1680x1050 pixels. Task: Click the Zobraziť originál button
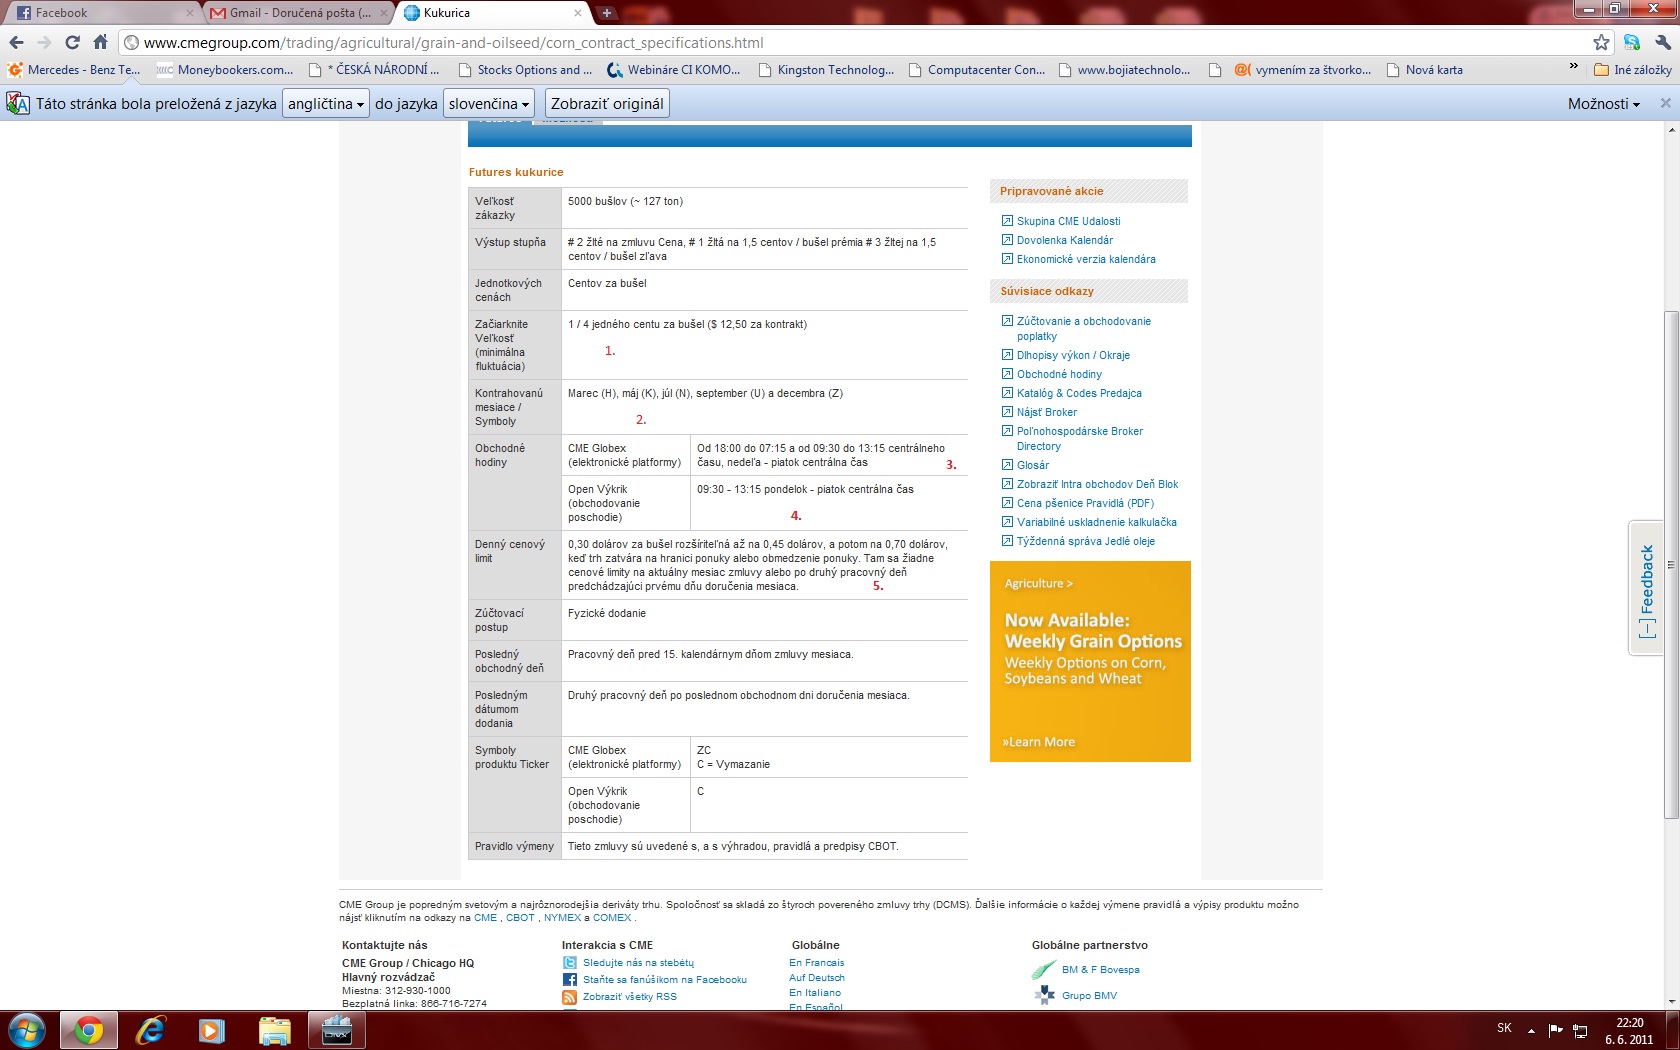coord(607,104)
